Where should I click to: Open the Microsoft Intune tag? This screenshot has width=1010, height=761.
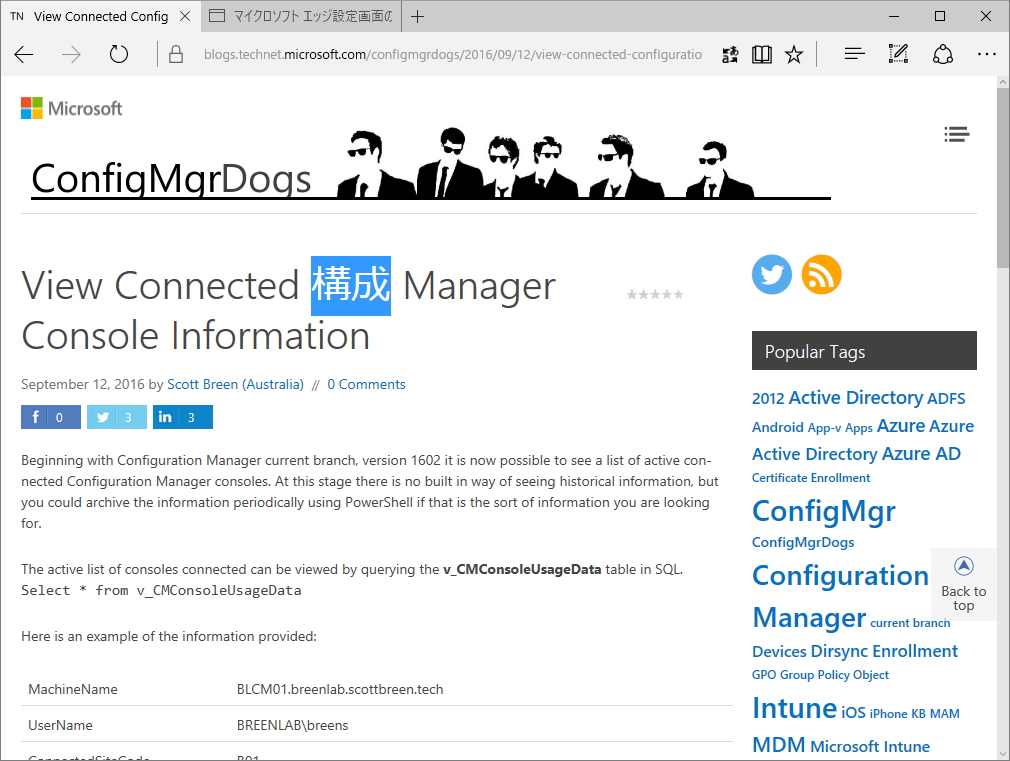point(870,746)
